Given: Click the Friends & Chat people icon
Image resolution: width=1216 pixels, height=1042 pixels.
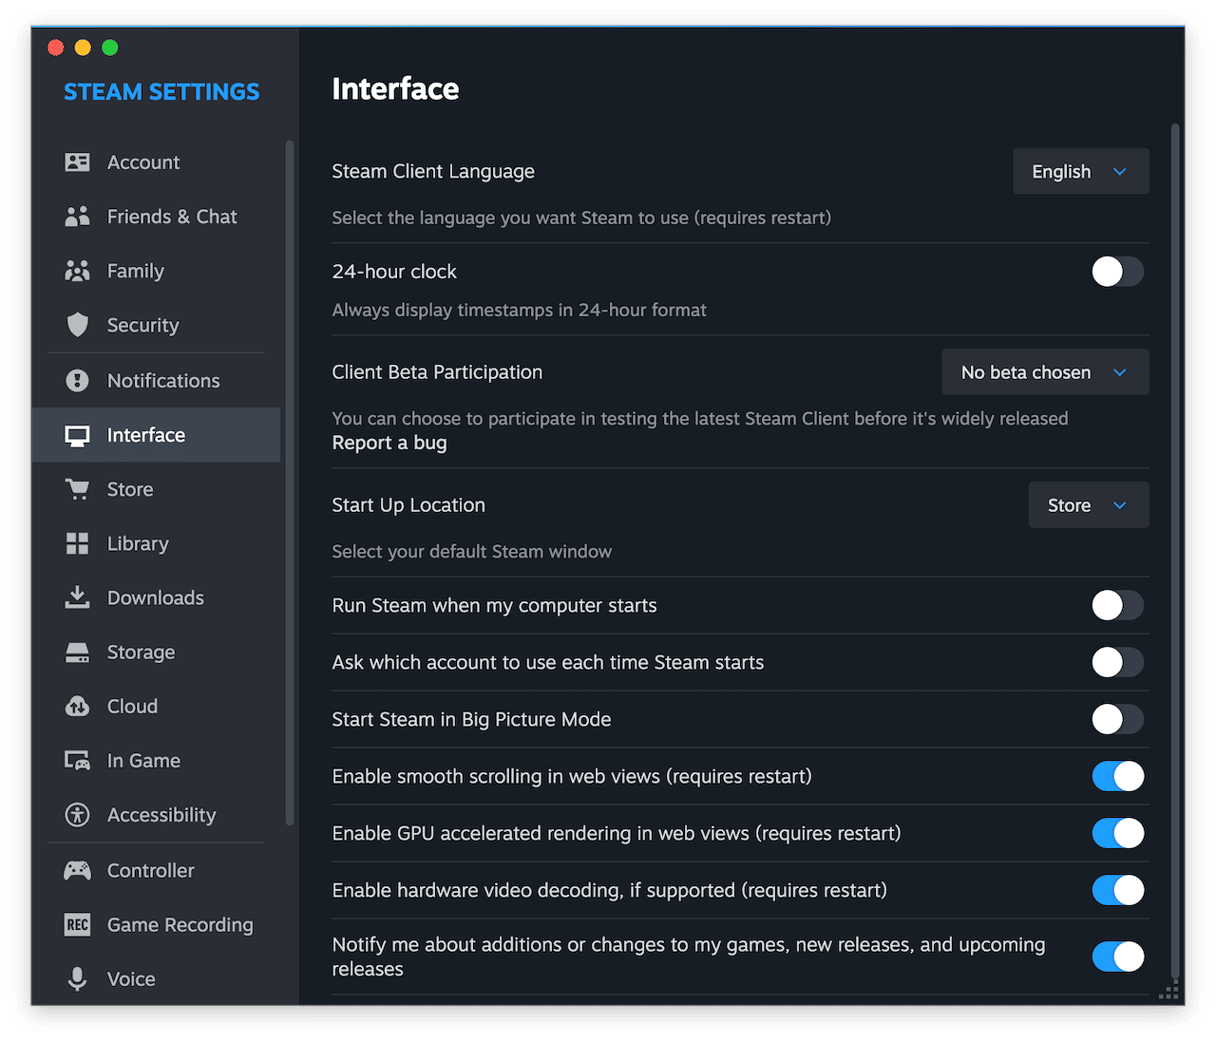Looking at the screenshot, I should (x=77, y=217).
